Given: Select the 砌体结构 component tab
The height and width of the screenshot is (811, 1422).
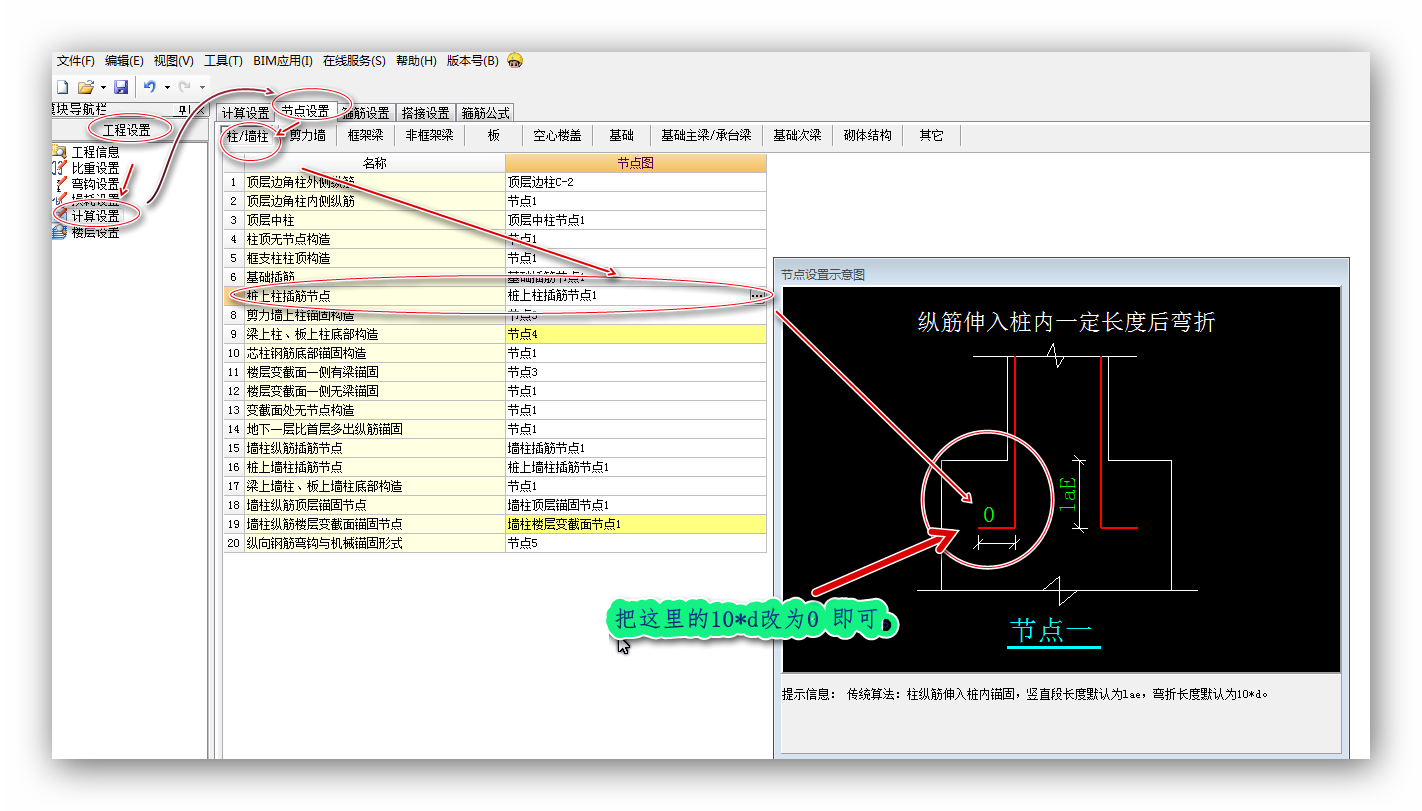Looking at the screenshot, I should [x=867, y=136].
